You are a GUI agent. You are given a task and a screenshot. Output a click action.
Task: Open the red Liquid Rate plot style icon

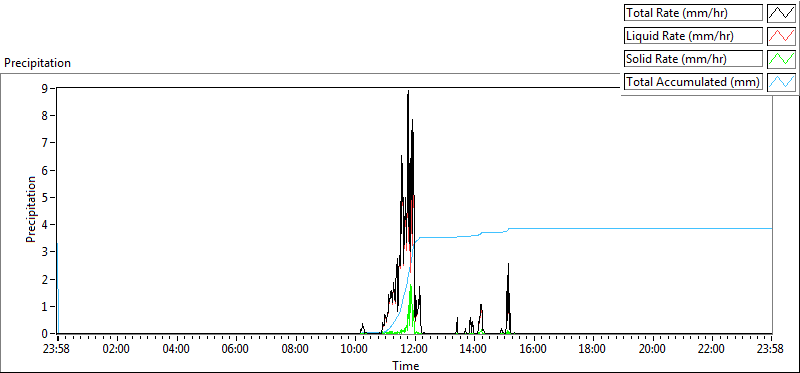(x=781, y=36)
